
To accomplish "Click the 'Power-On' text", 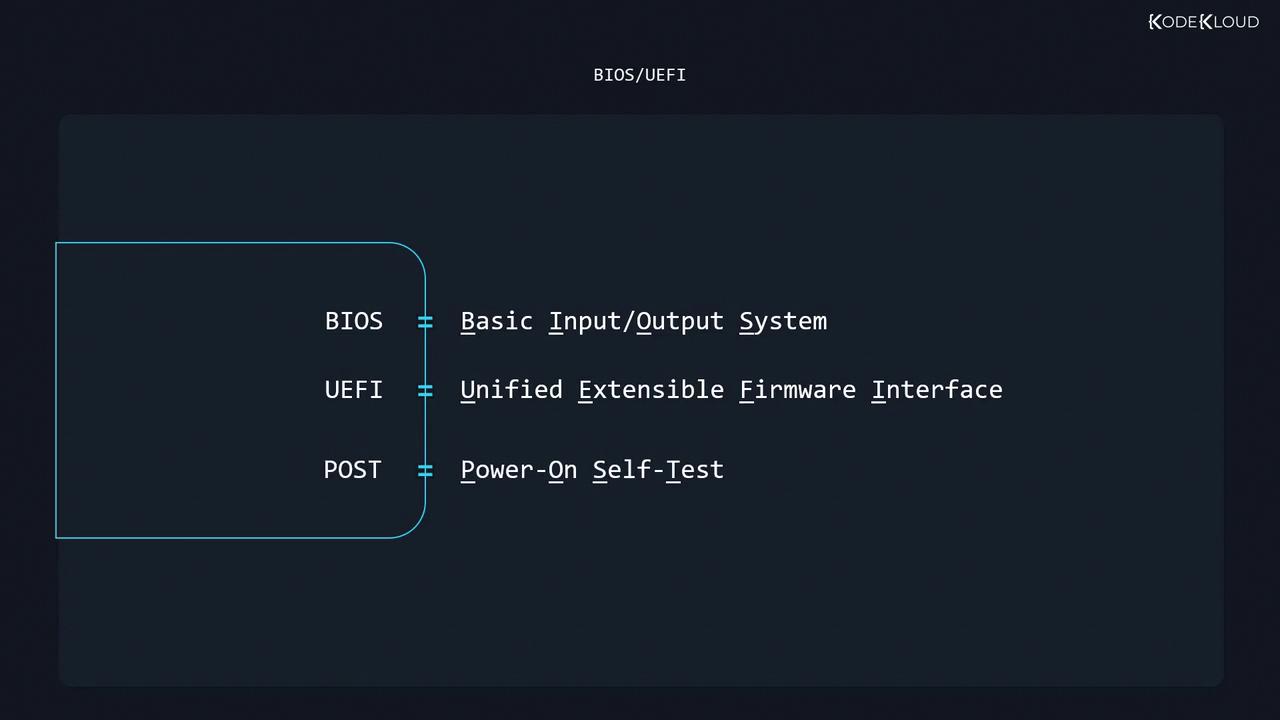I will [x=518, y=470].
